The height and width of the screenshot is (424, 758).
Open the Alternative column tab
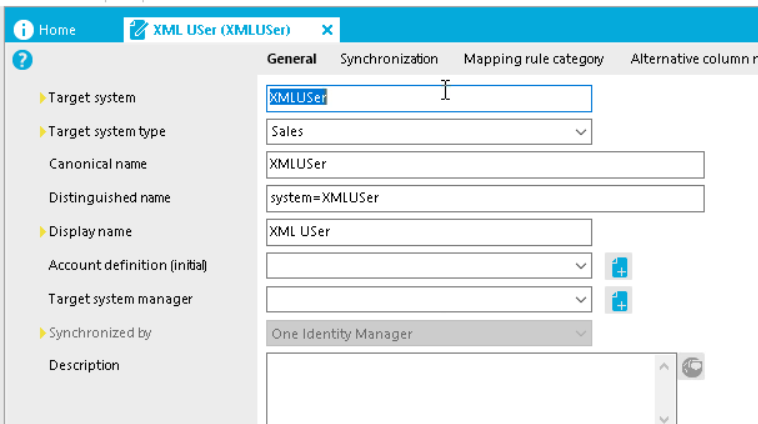coord(694,59)
